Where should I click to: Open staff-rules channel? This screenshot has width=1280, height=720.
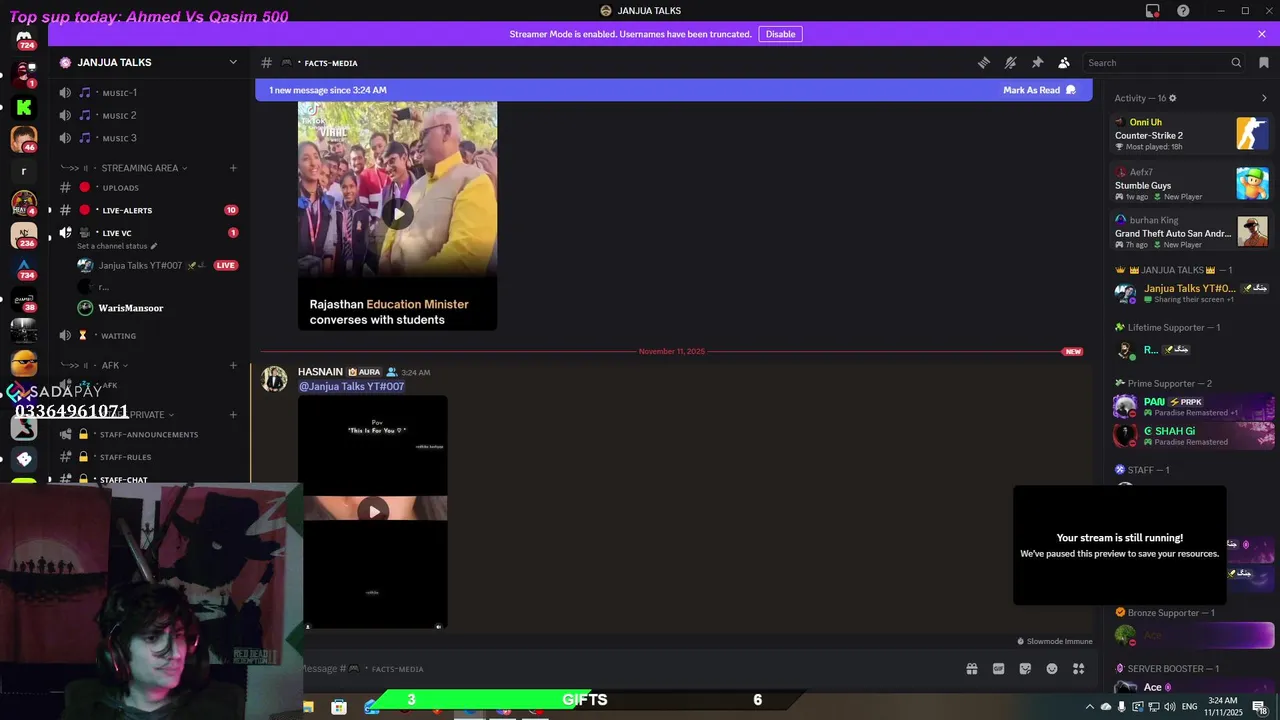point(150,457)
